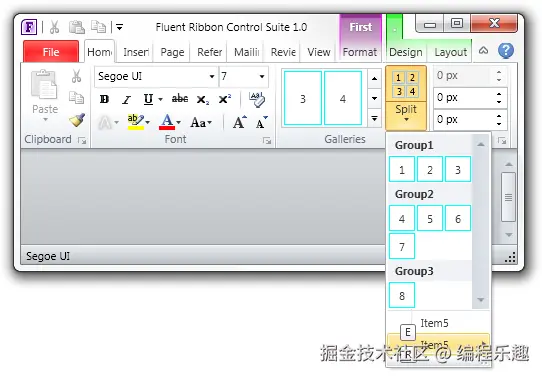Switch to the Insert ribbon tab
The height and width of the screenshot is (376, 542).
136,52
